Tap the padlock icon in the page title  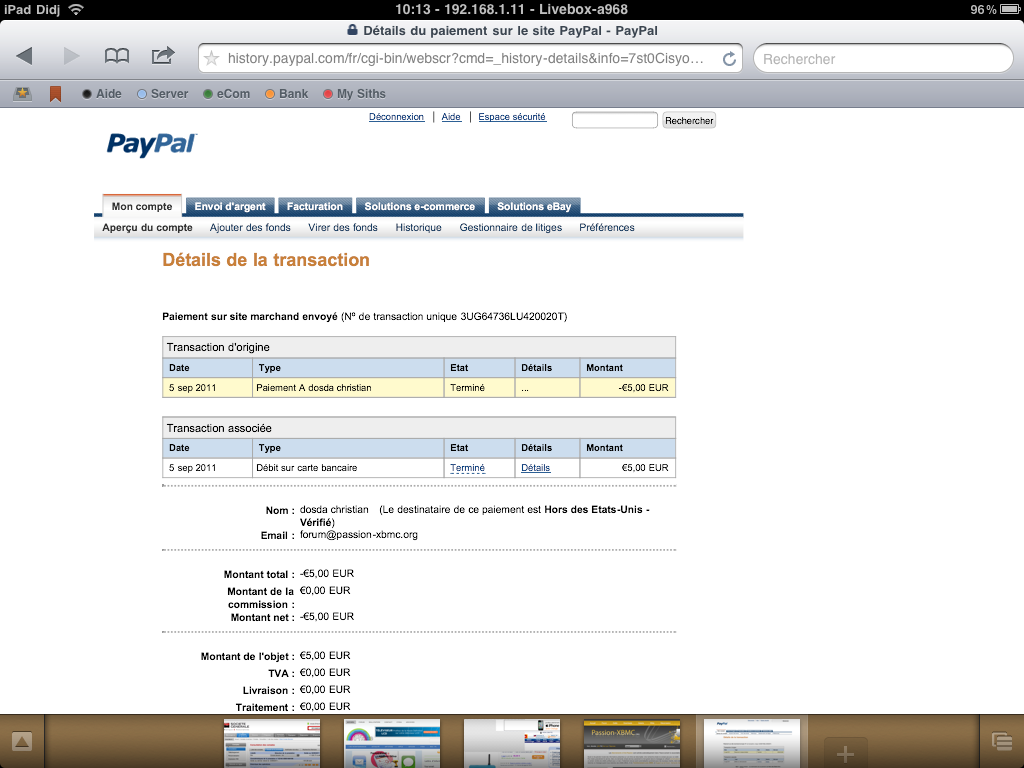click(x=352, y=30)
